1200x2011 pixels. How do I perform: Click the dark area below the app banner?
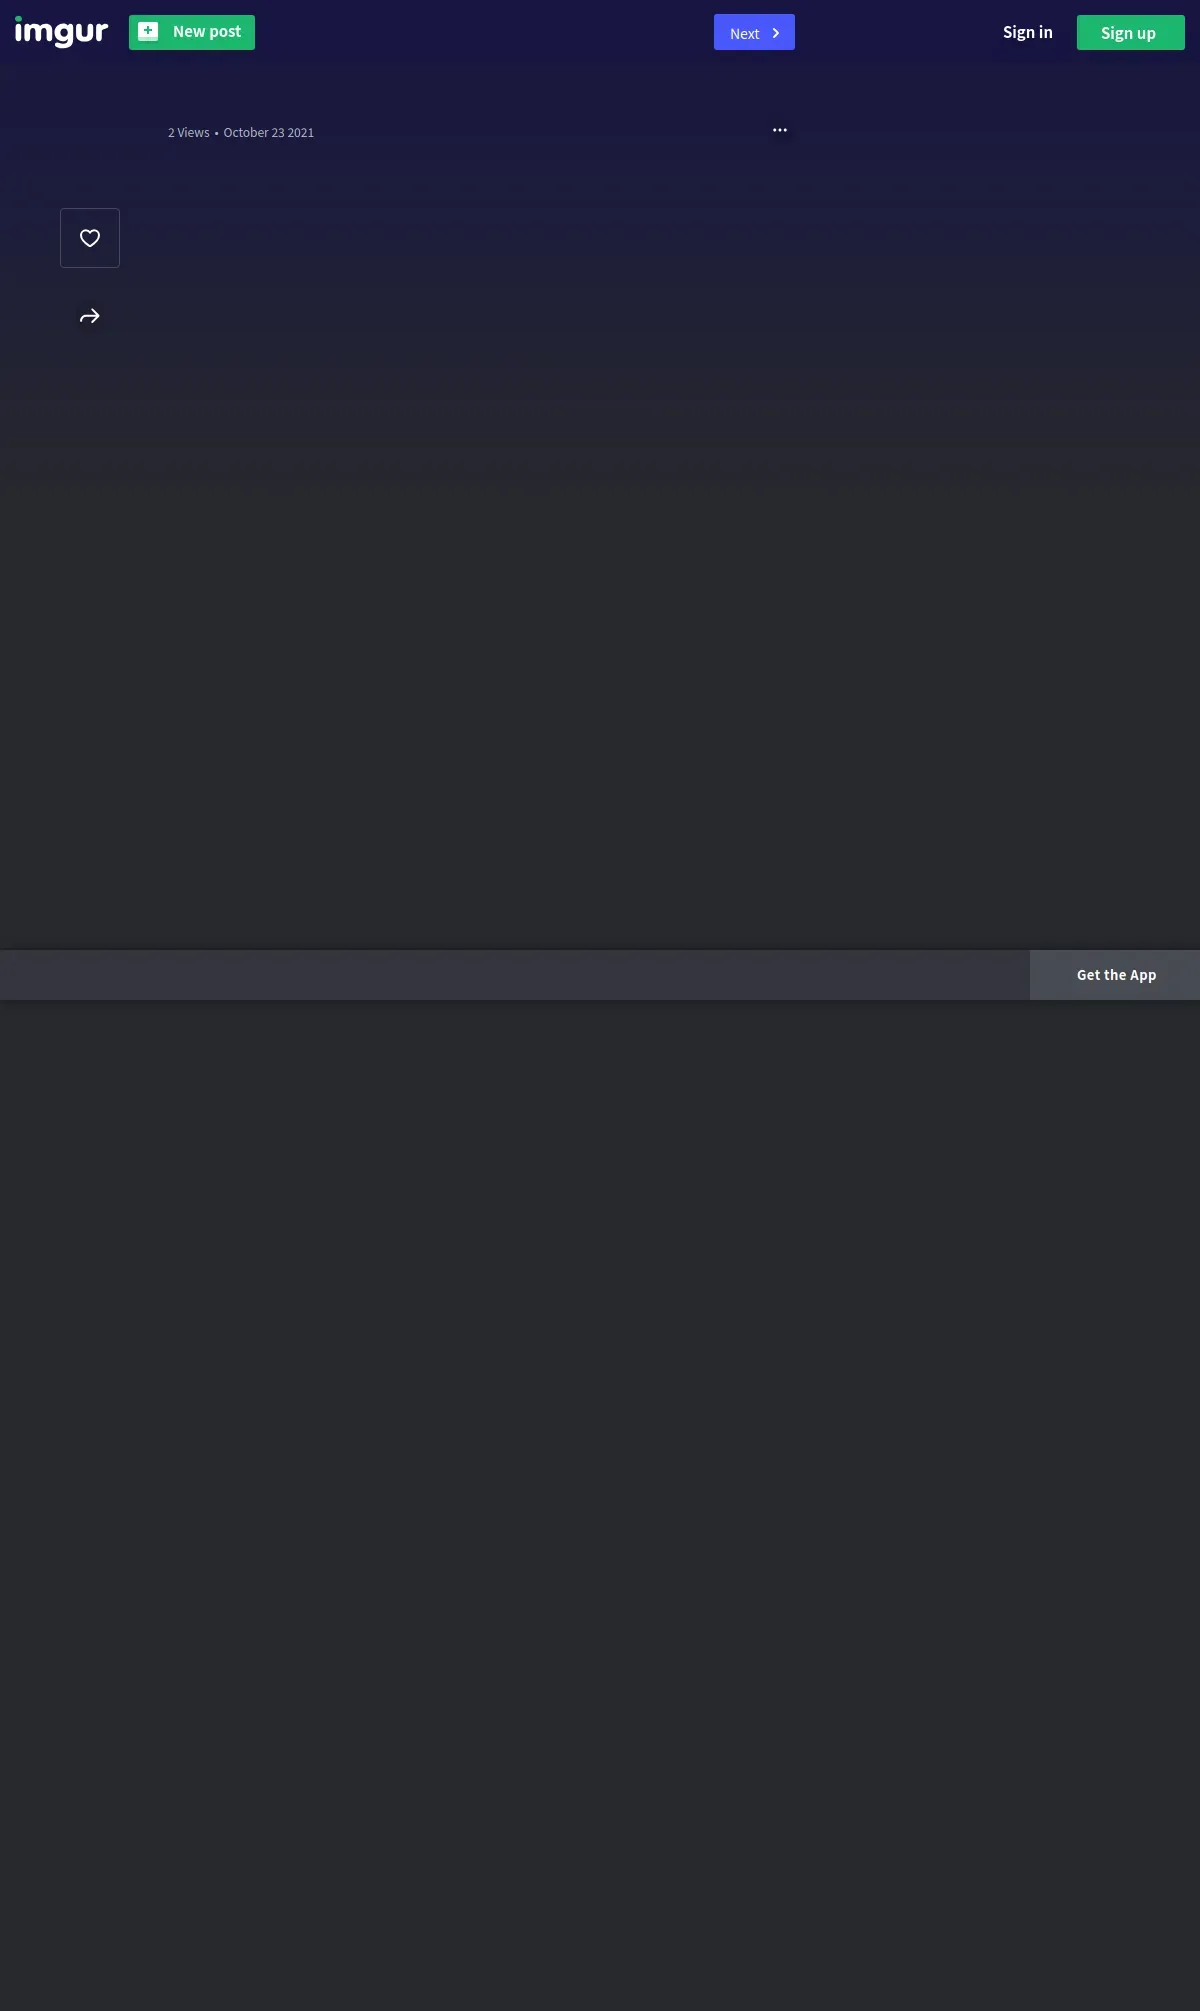click(600, 1500)
